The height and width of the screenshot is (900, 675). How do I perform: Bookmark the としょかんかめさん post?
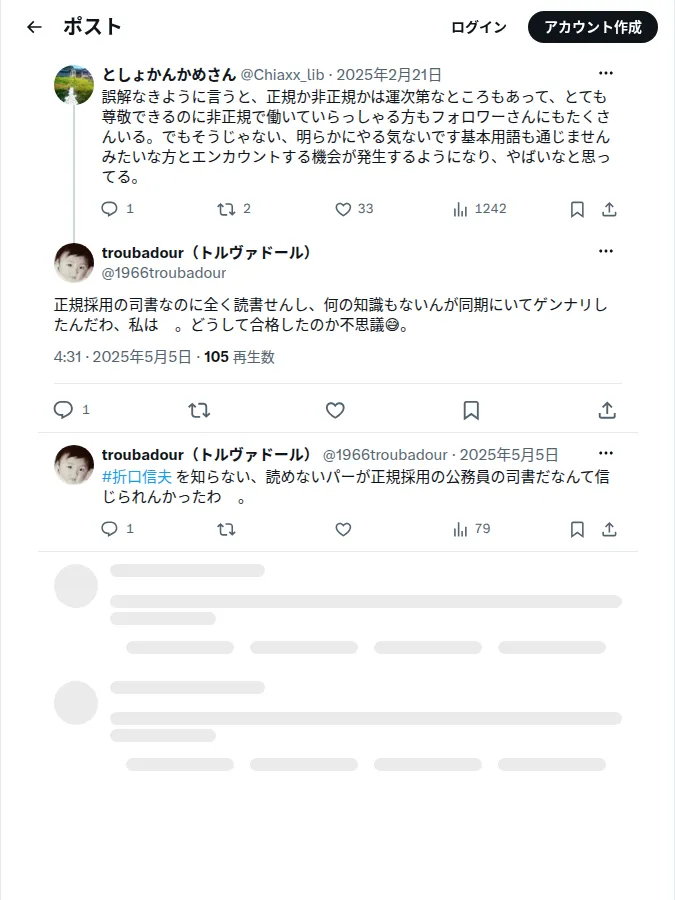click(577, 210)
